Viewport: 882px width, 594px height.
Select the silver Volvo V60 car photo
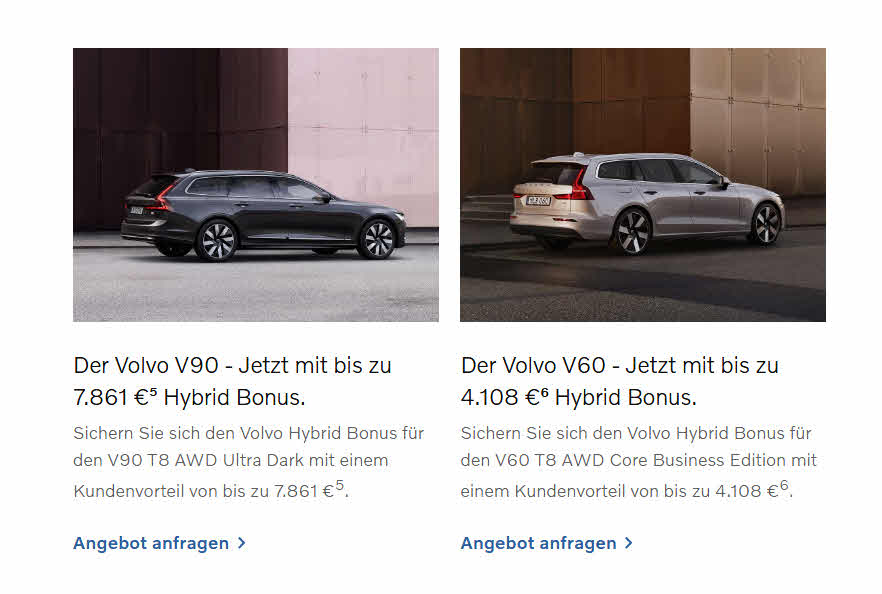(x=643, y=184)
